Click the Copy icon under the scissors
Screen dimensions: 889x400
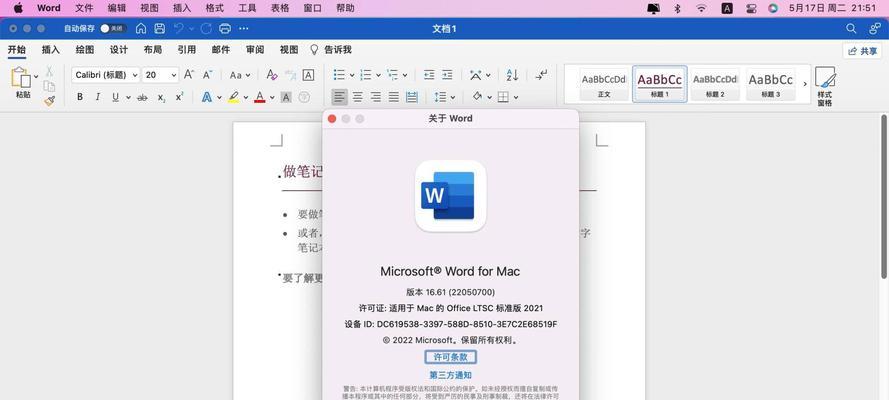pos(49,86)
